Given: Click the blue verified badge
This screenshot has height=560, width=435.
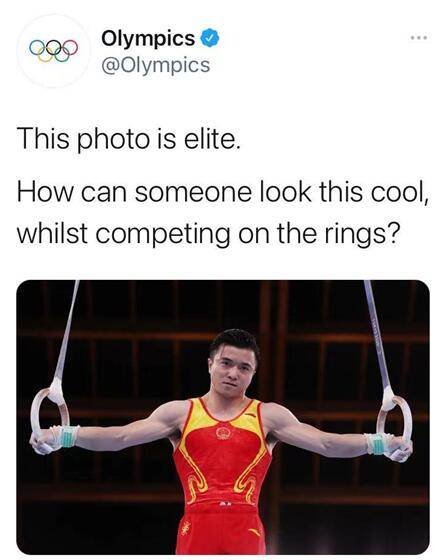Looking at the screenshot, I should click(209, 38).
